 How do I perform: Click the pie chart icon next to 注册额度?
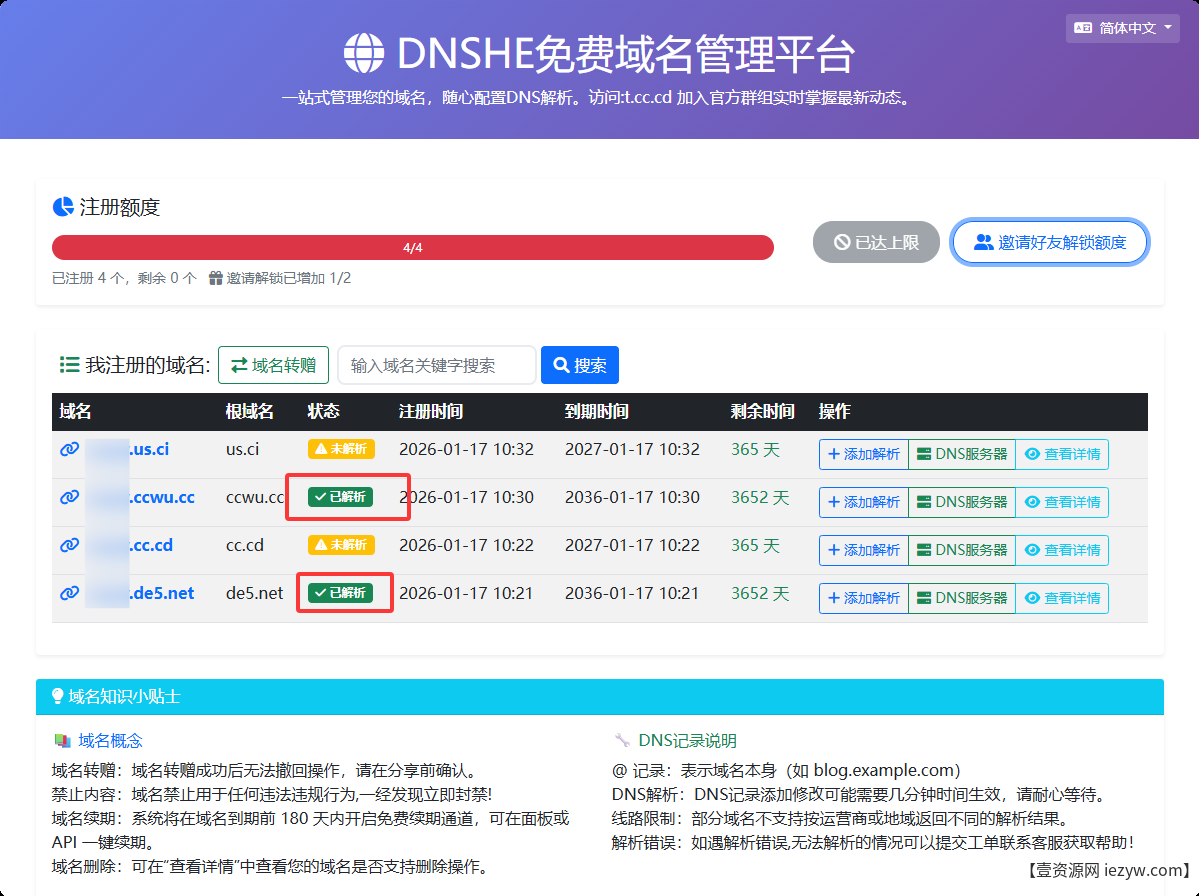63,207
